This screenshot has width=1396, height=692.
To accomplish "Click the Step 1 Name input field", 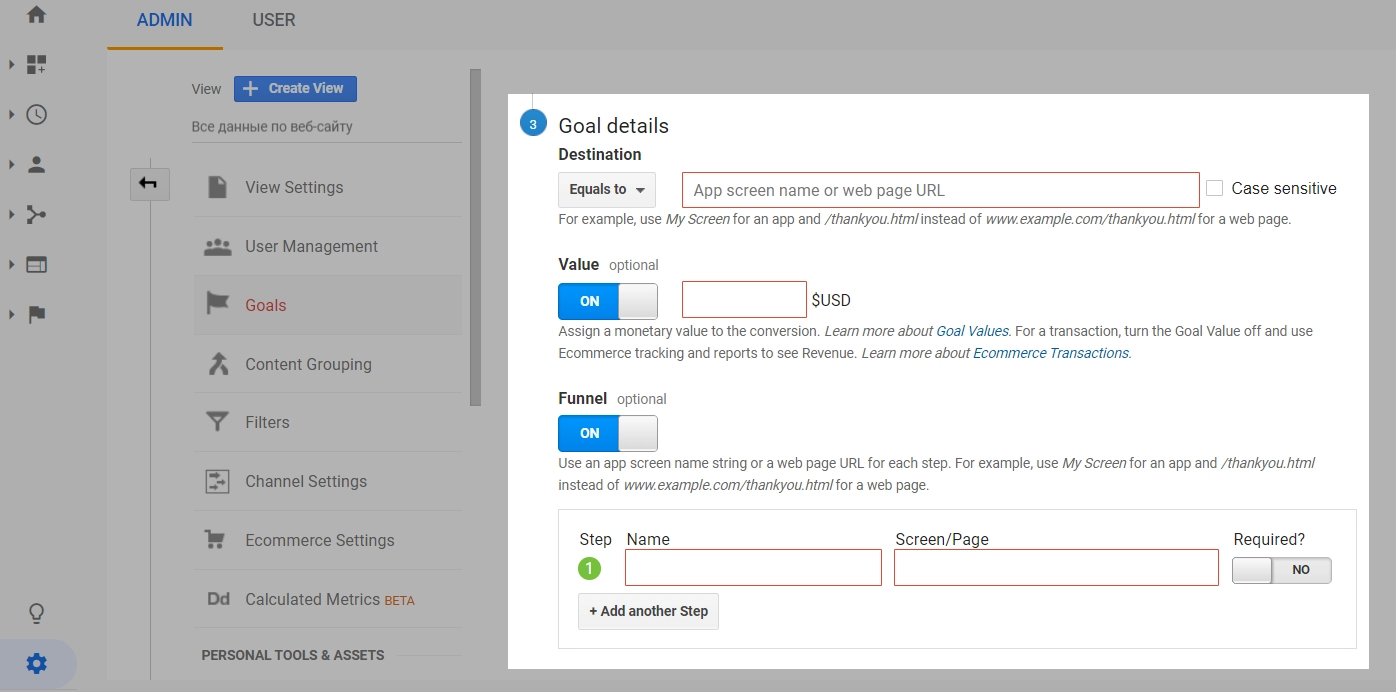I will (752, 567).
